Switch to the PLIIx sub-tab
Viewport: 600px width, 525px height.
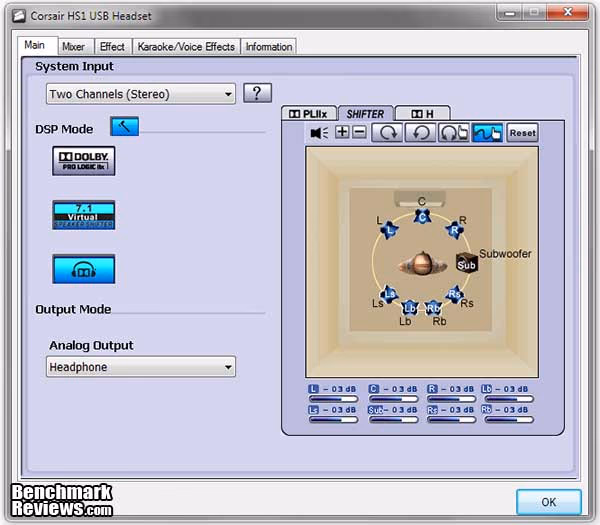pyautogui.click(x=308, y=114)
